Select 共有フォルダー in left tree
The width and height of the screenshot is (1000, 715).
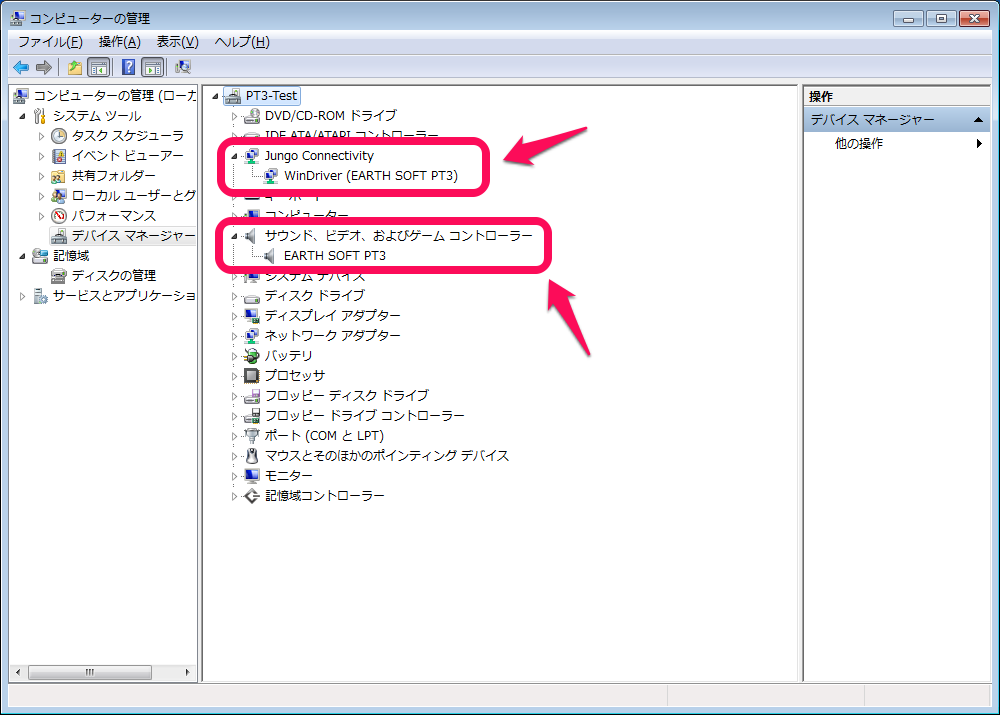114,175
